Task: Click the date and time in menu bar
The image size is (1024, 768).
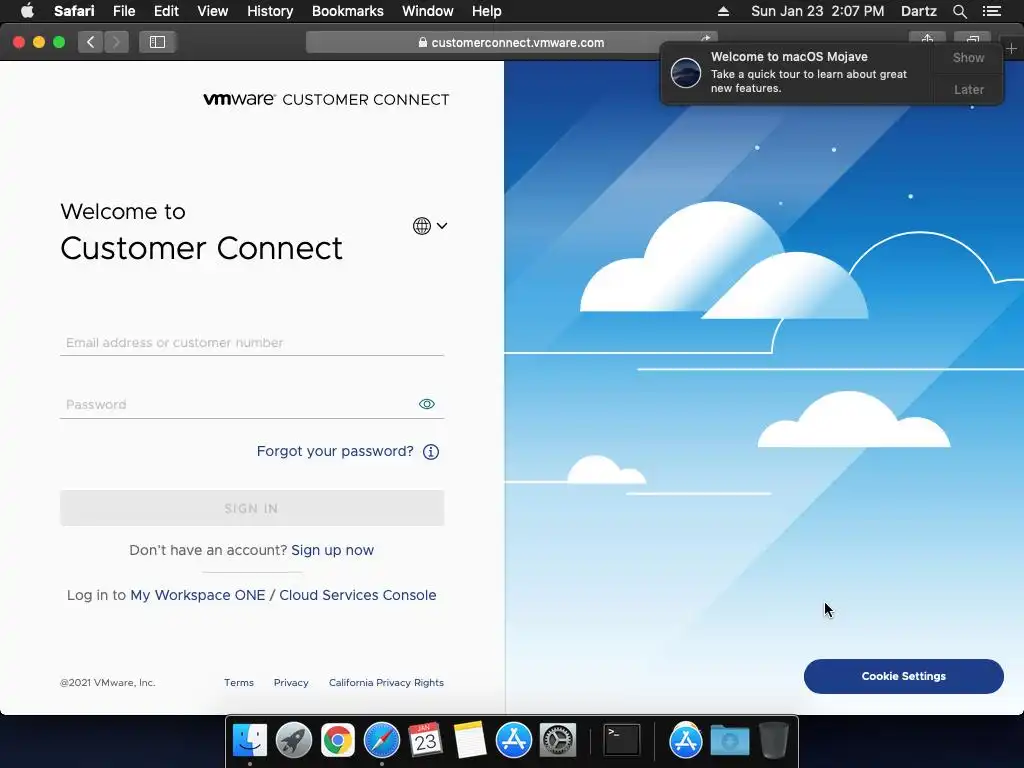Action: coord(818,11)
